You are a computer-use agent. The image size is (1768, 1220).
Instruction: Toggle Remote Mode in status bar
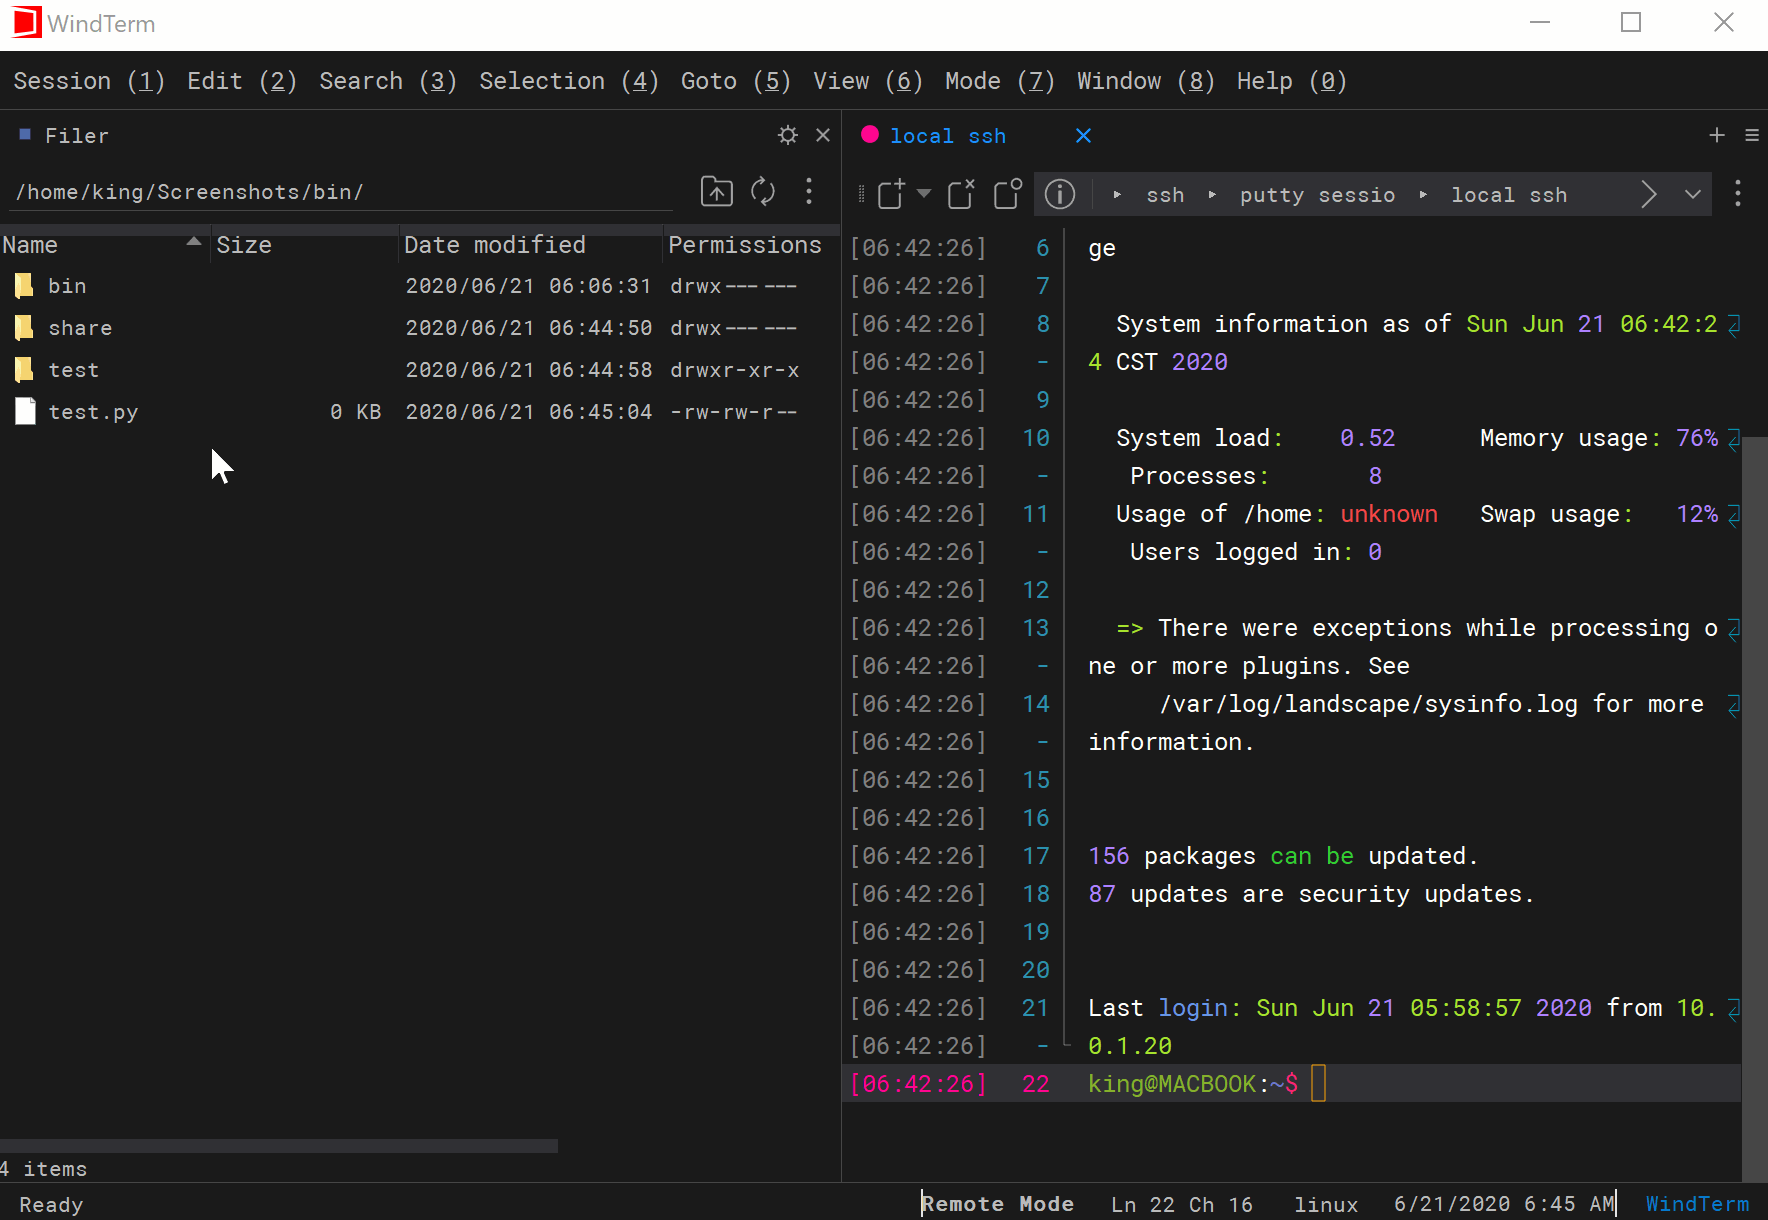pyautogui.click(x=998, y=1204)
